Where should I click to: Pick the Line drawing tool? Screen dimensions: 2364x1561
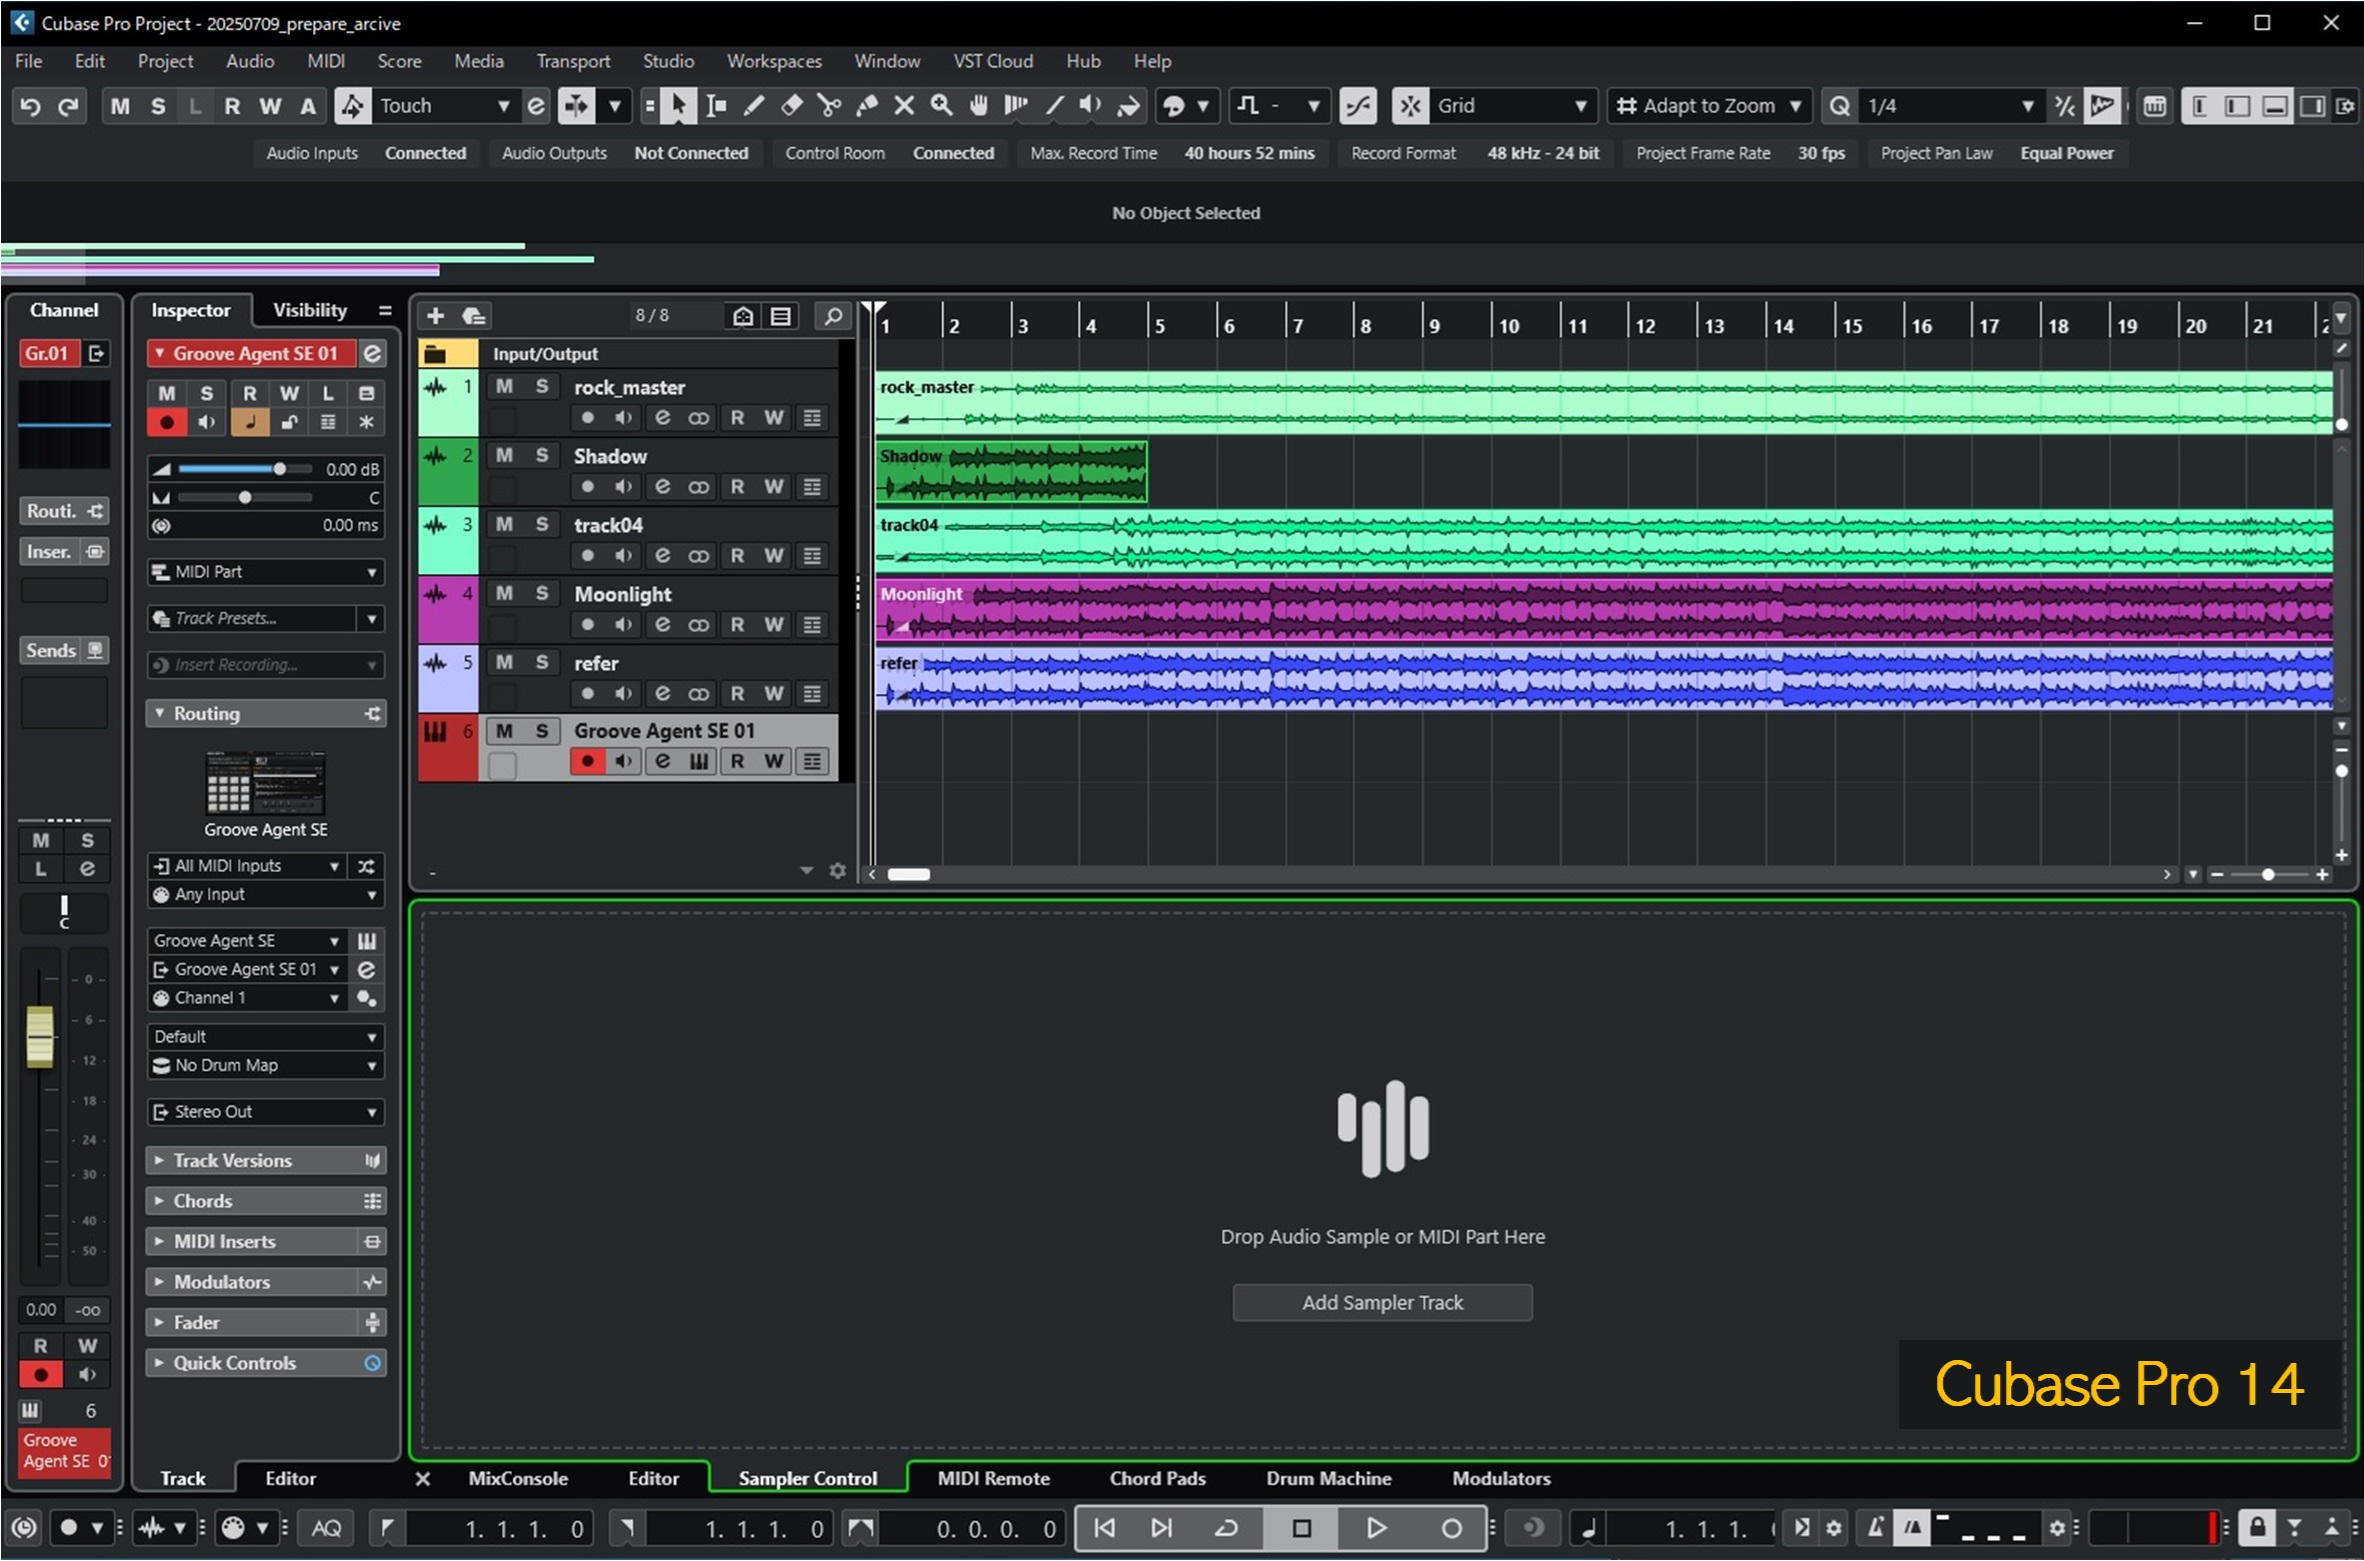click(x=1054, y=105)
